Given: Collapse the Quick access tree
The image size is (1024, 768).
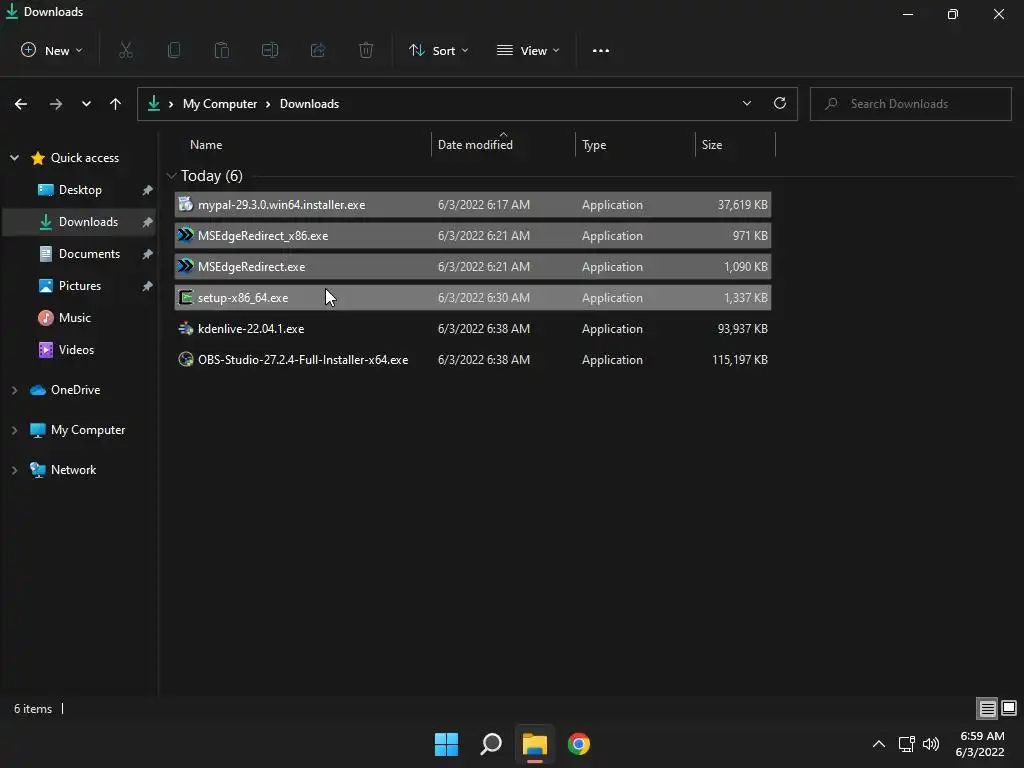Looking at the screenshot, I should click(x=14, y=157).
